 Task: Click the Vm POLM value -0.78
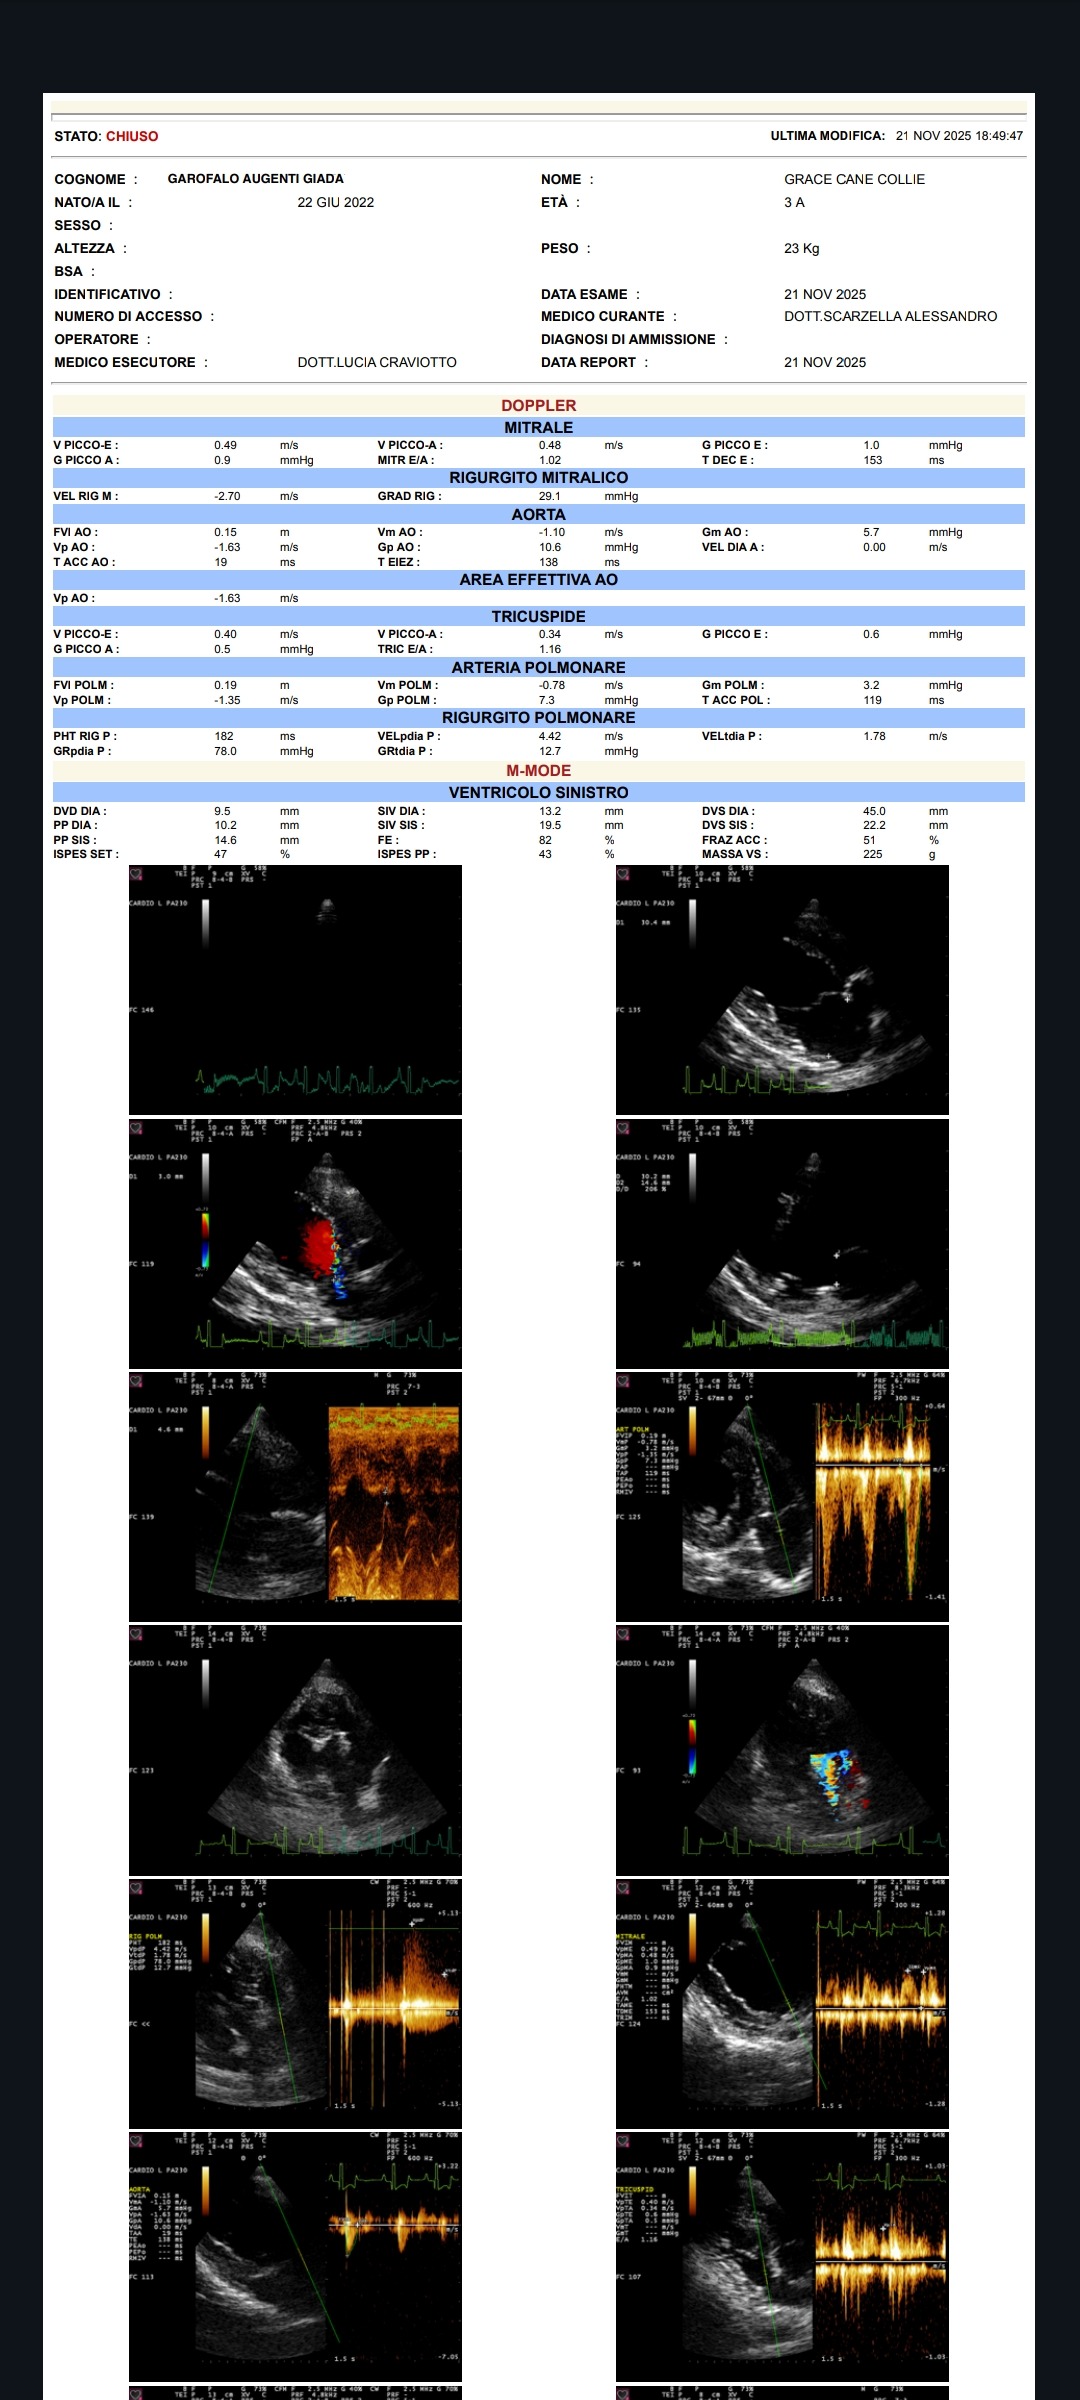coord(552,685)
